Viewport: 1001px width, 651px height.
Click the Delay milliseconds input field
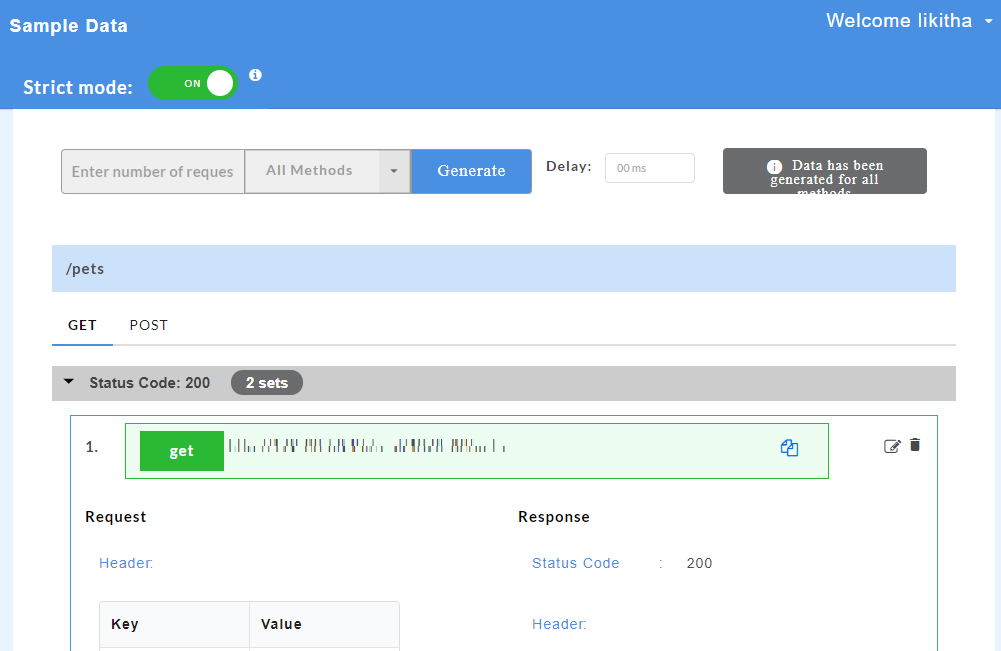click(649, 167)
